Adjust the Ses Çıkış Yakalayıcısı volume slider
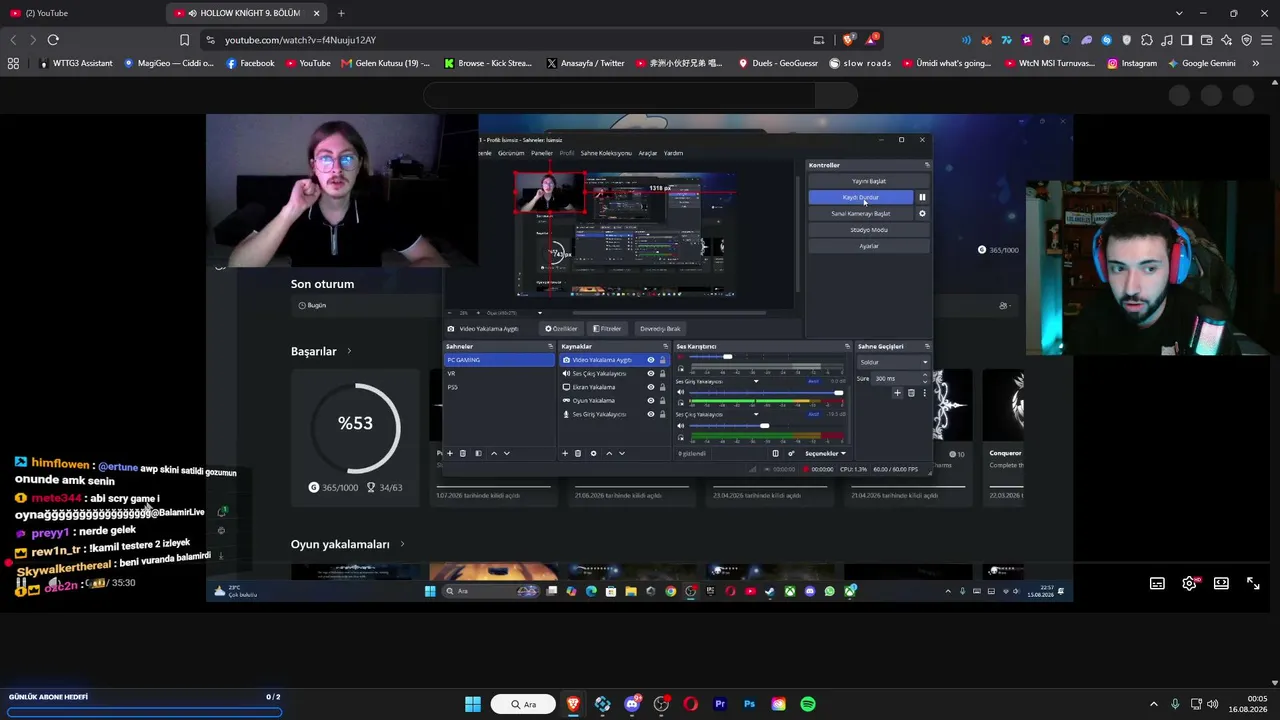1280x720 pixels. pyautogui.click(x=764, y=426)
